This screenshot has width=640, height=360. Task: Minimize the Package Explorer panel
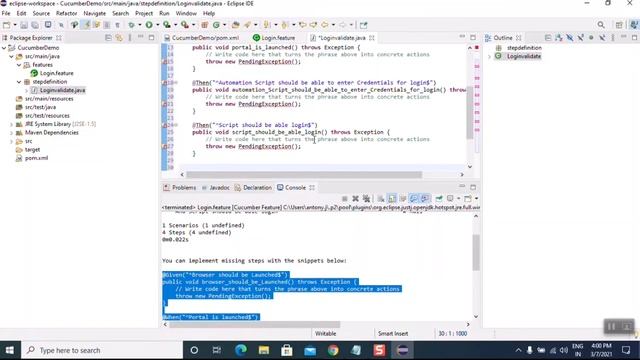(x=140, y=37)
